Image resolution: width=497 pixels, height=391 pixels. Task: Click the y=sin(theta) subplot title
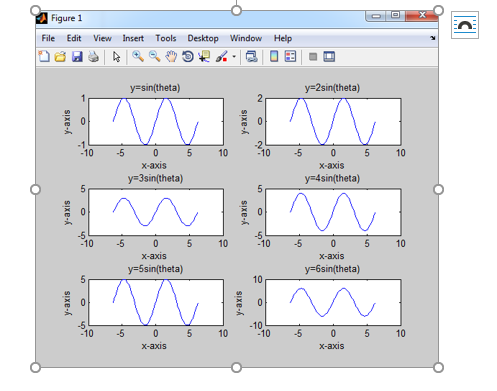click(155, 88)
